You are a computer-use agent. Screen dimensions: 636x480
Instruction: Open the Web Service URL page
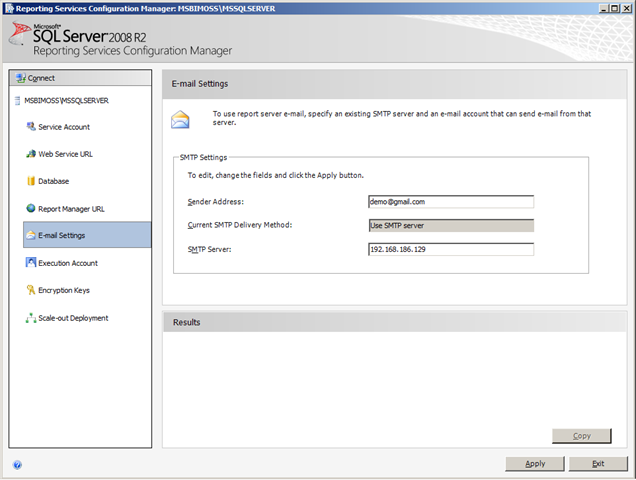(65, 154)
